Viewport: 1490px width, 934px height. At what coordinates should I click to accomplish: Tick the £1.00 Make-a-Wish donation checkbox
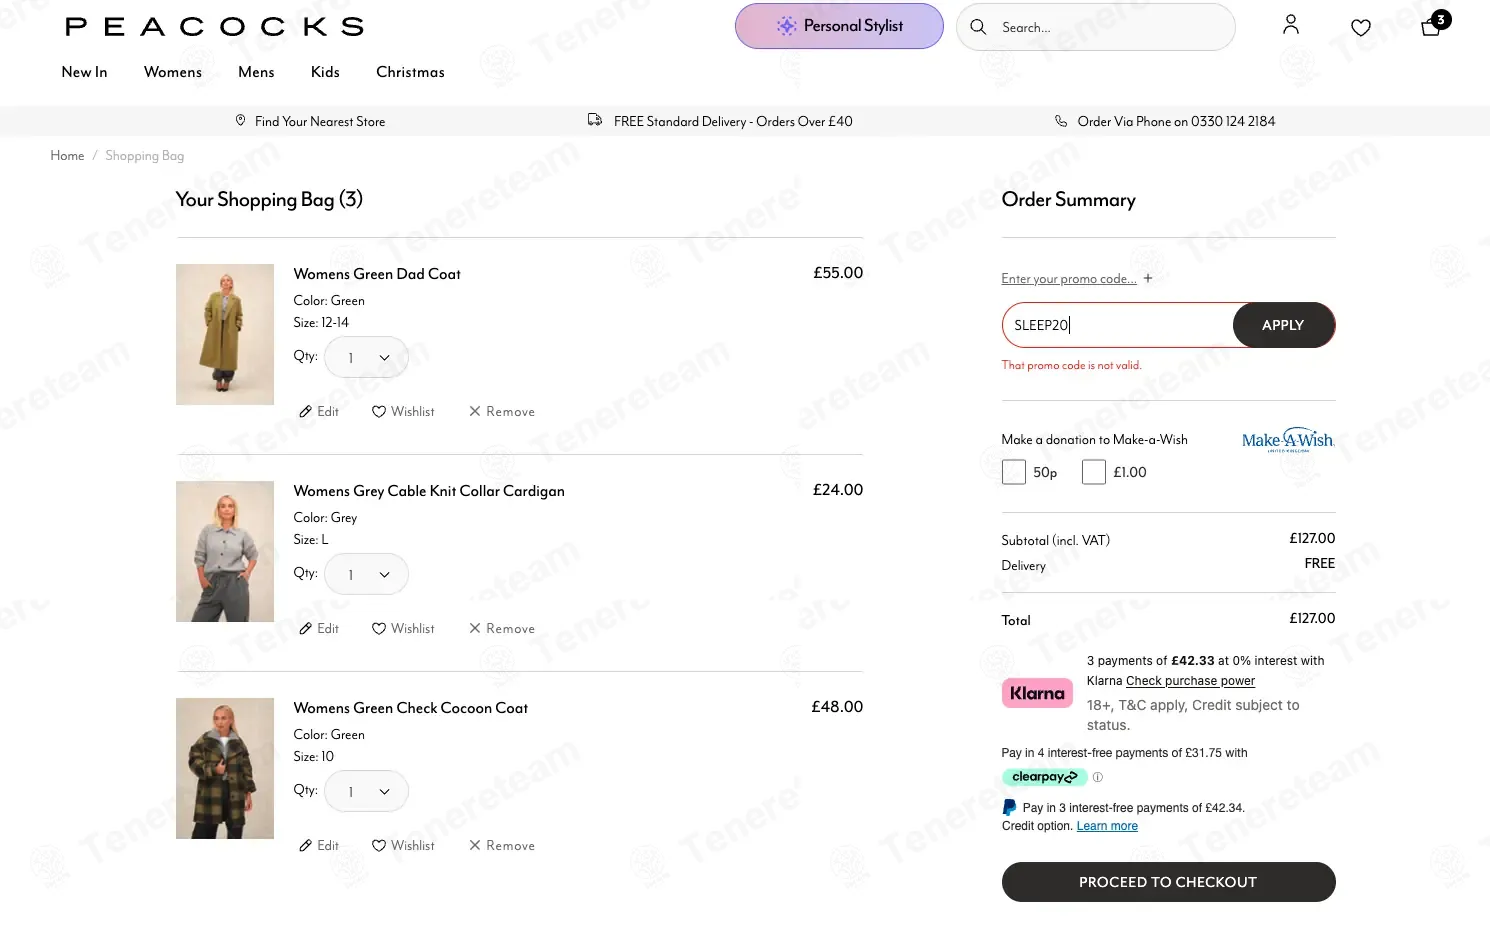click(x=1094, y=472)
